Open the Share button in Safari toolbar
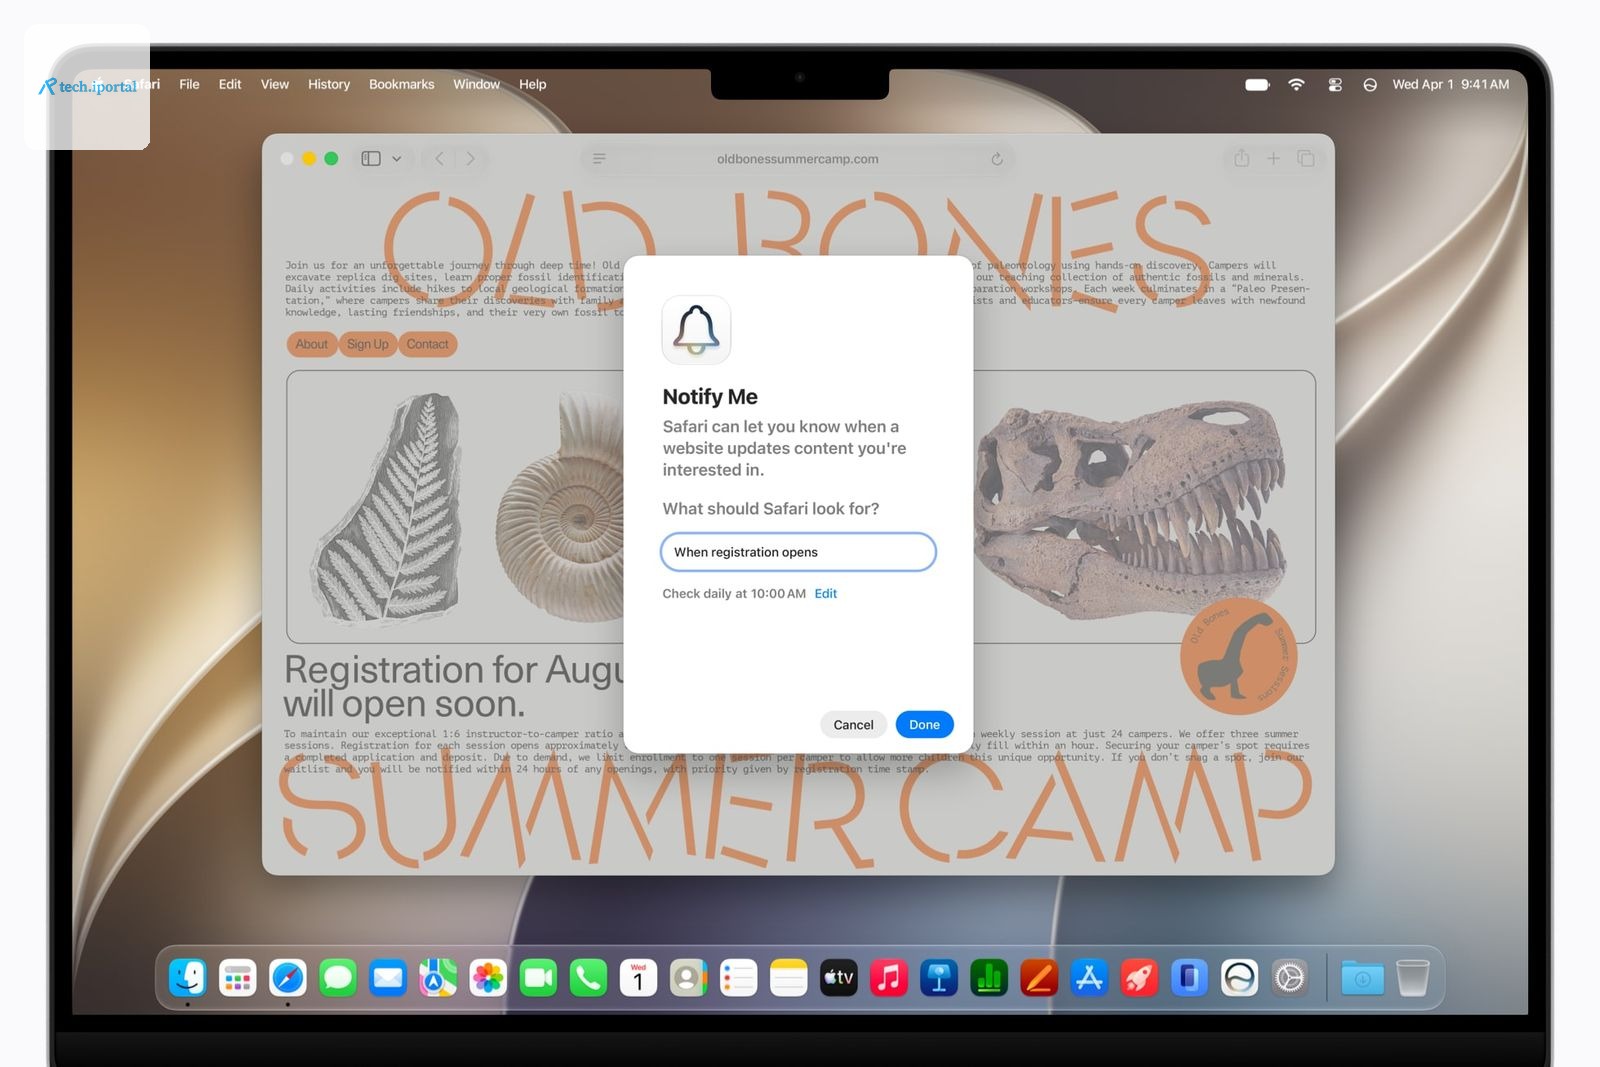Image resolution: width=1600 pixels, height=1067 pixels. tap(1241, 158)
